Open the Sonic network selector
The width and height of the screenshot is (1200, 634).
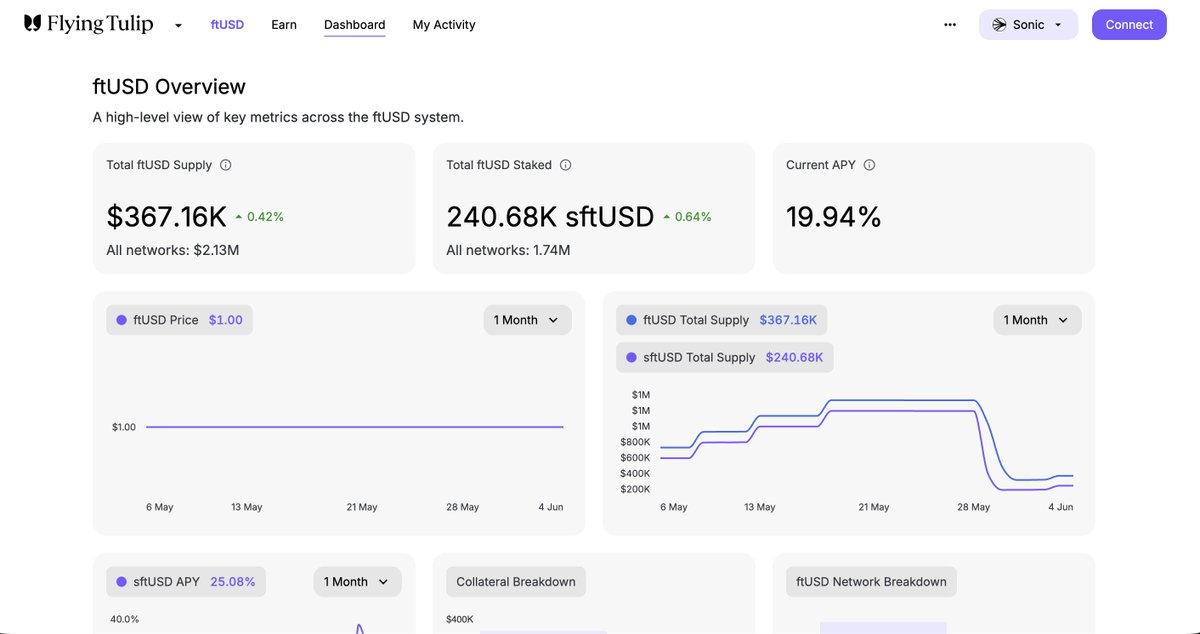1028,25
